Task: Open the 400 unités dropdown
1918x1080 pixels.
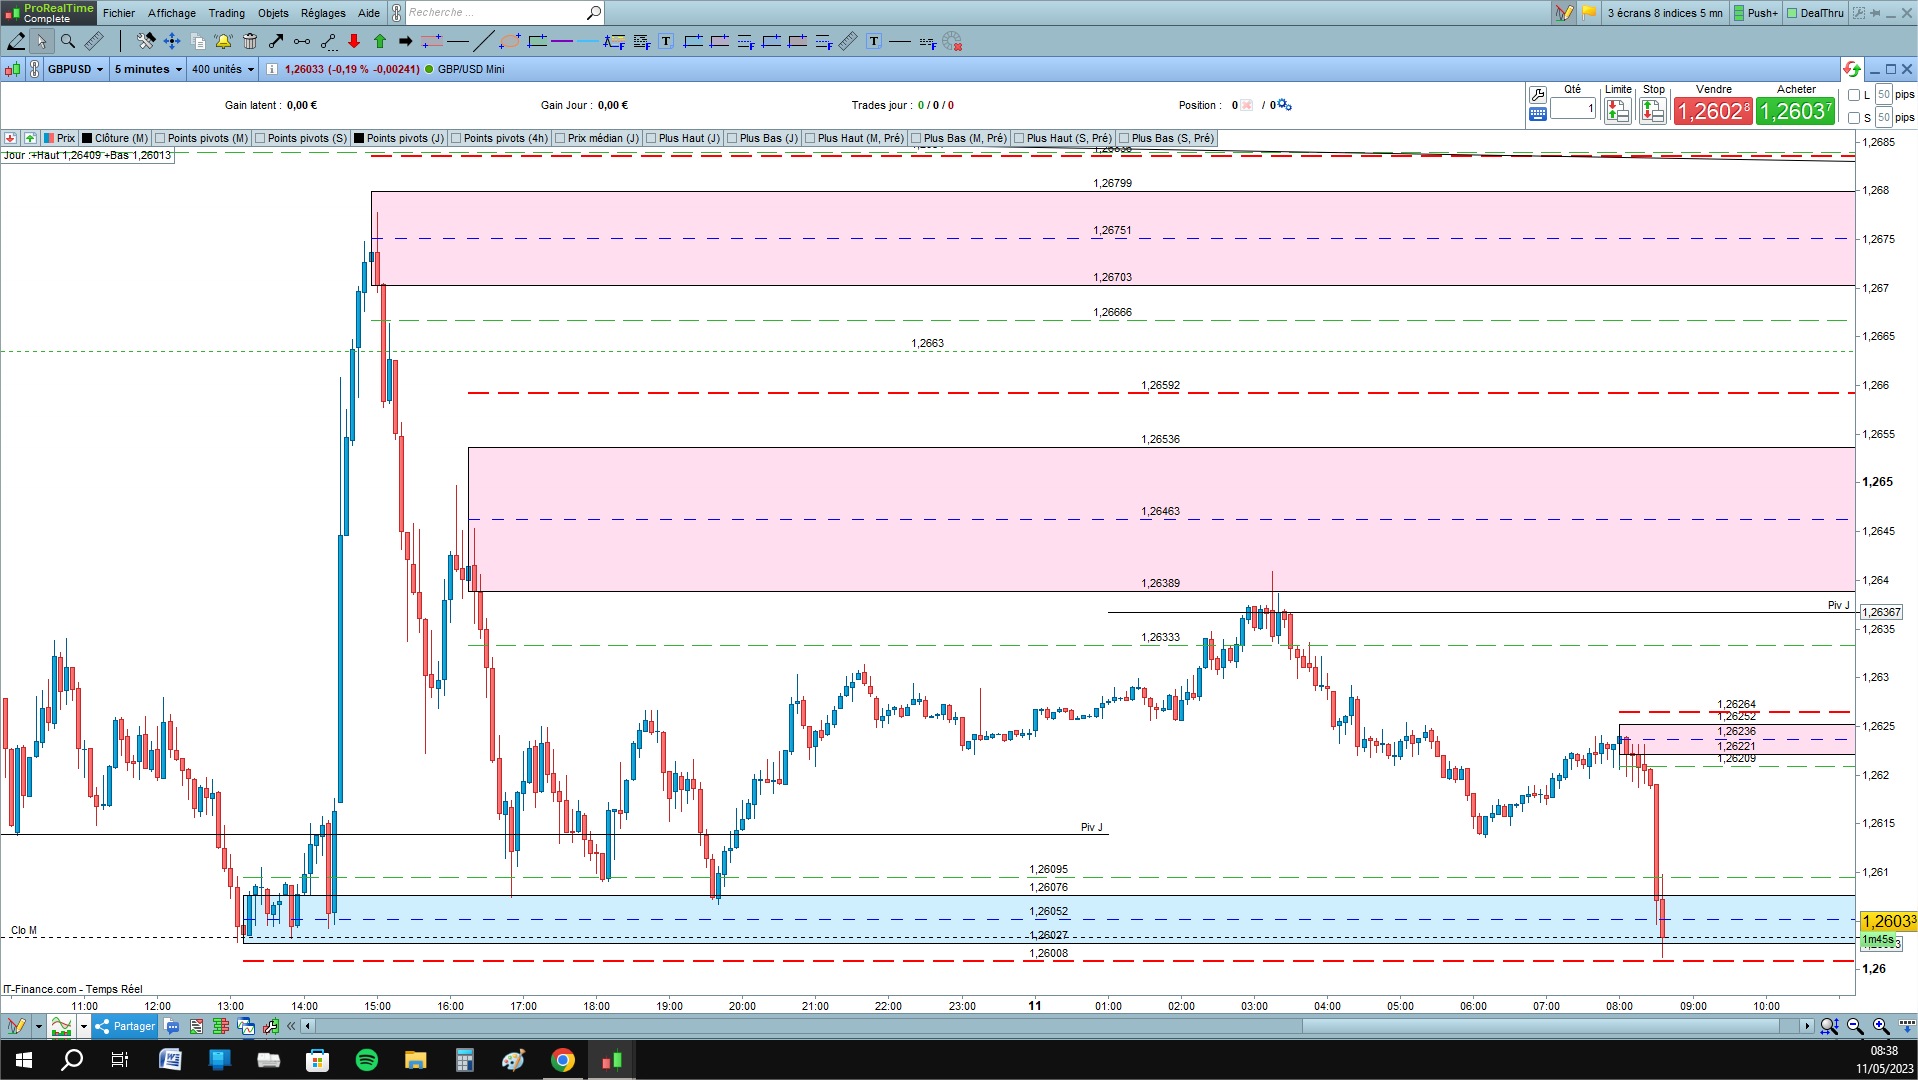Action: click(223, 69)
